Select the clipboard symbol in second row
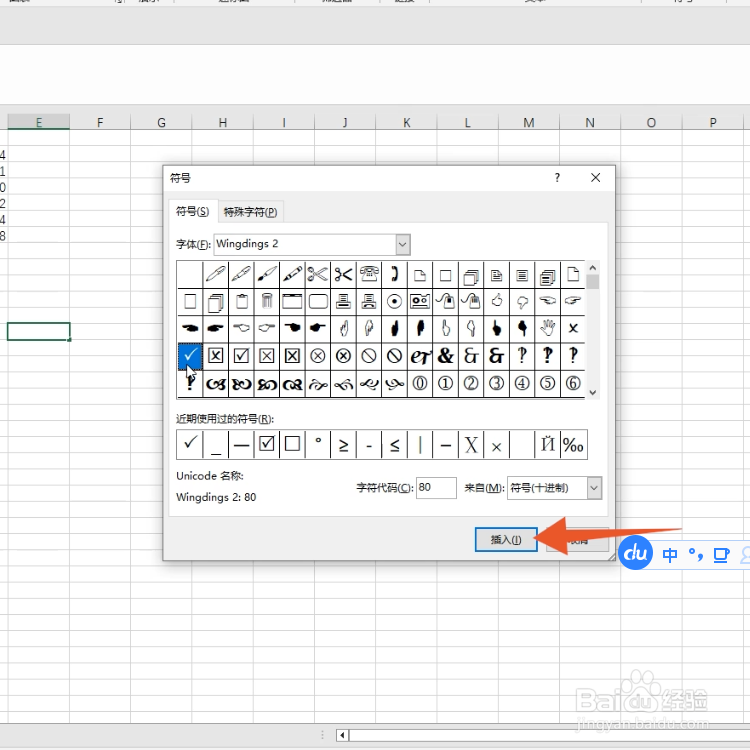The image size is (750, 750). point(241,301)
